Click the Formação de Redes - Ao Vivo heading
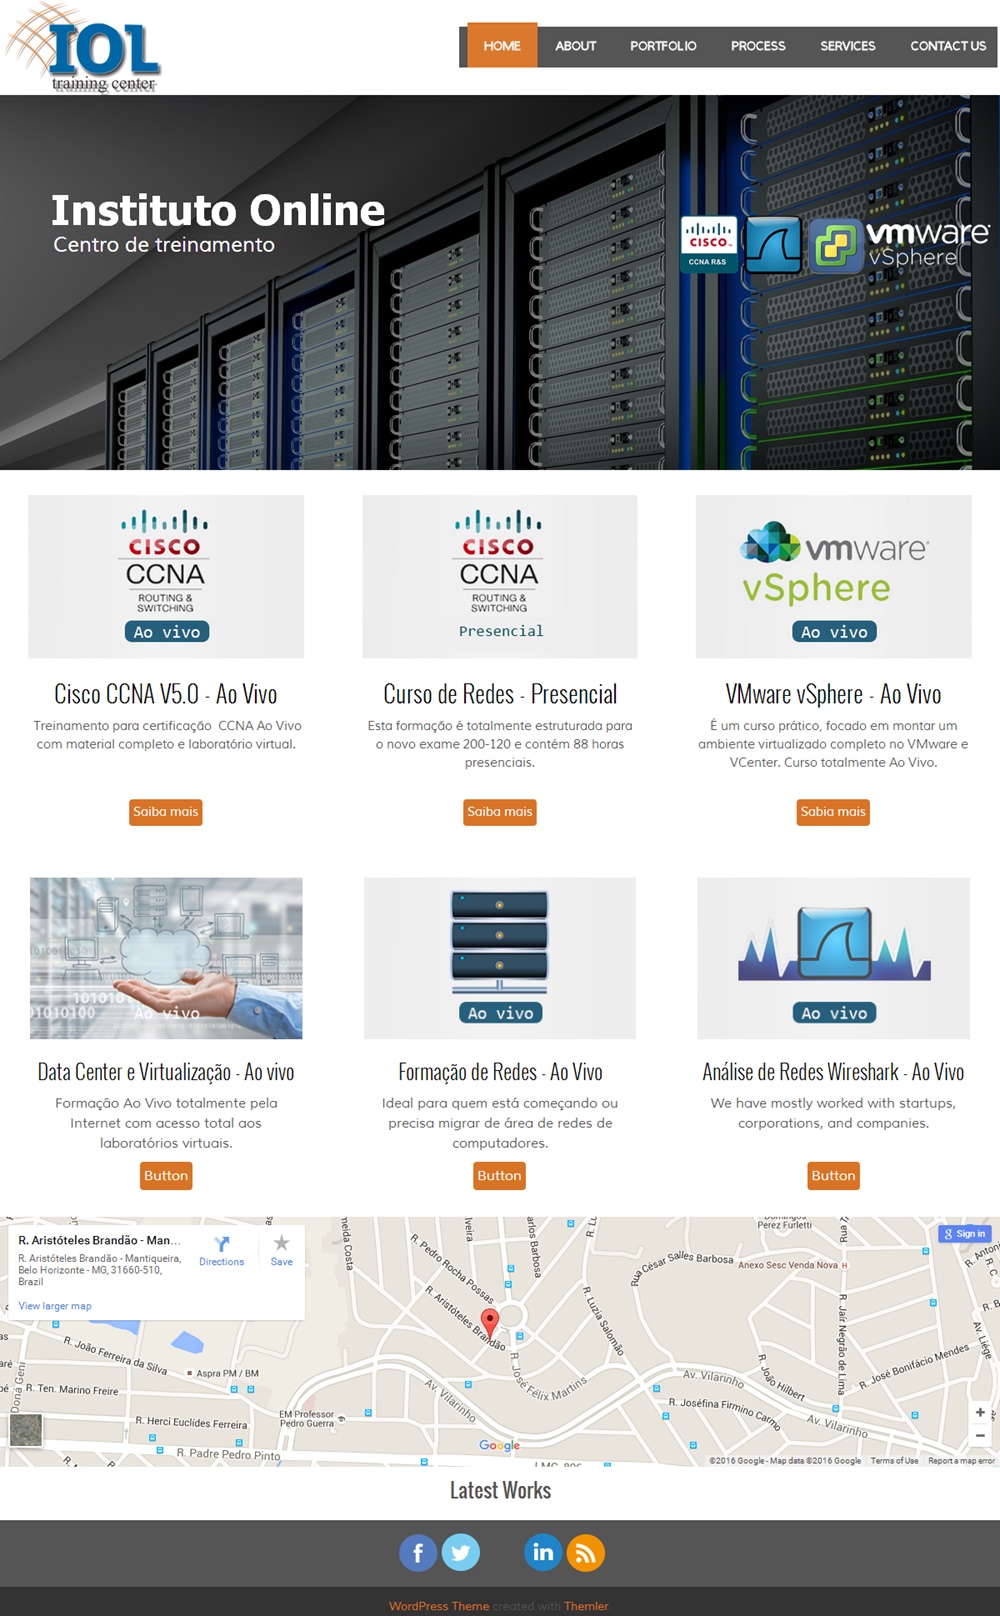Screen dimensions: 1000x1616 (x=500, y=1072)
